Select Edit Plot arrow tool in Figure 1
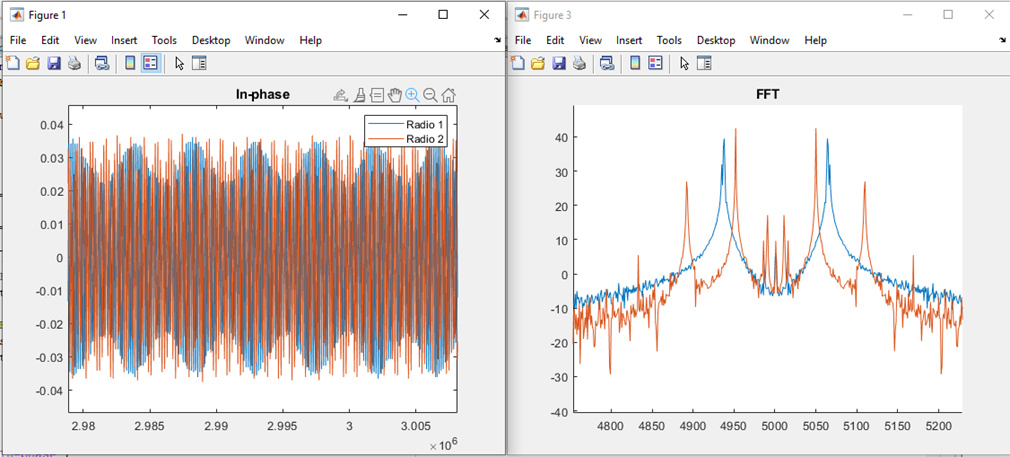Screen dimensions: 1010x457 pyautogui.click(x=180, y=63)
